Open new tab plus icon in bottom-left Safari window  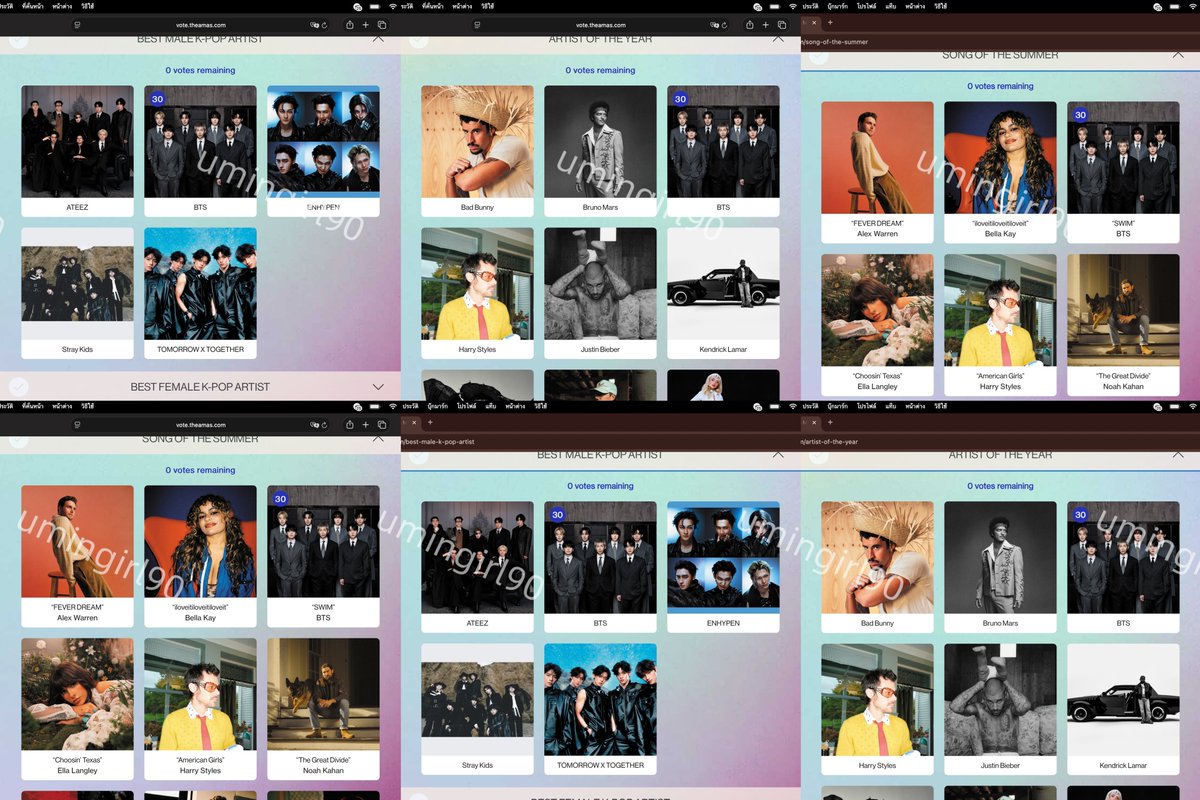[x=366, y=424]
